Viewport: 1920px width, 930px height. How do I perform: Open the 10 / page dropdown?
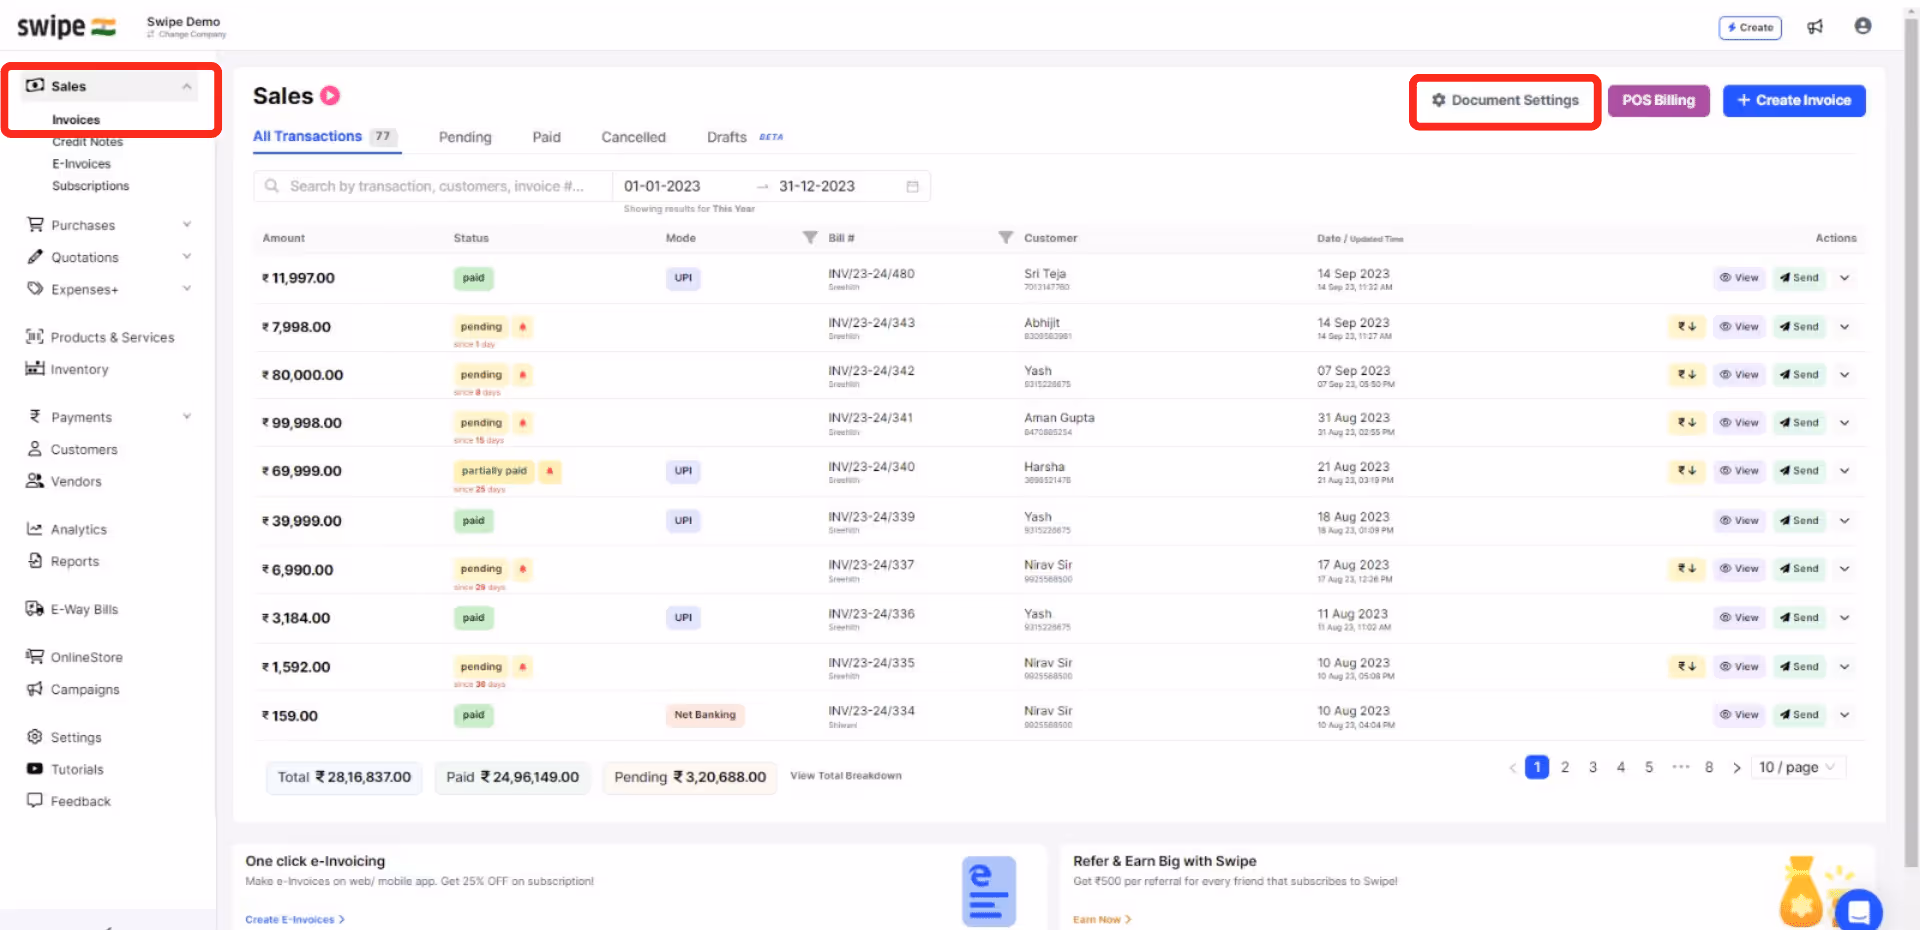[x=1798, y=768]
